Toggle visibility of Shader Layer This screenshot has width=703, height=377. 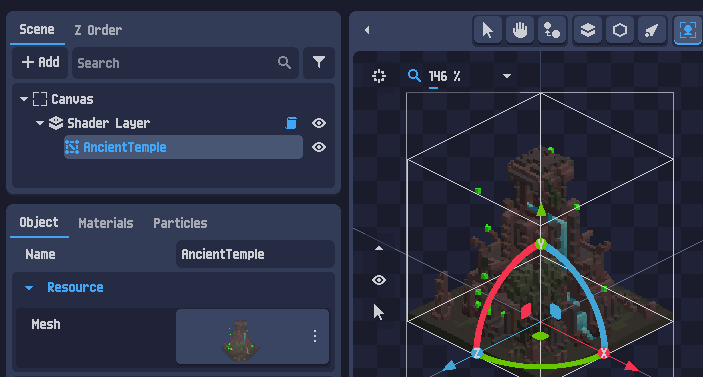click(x=319, y=123)
